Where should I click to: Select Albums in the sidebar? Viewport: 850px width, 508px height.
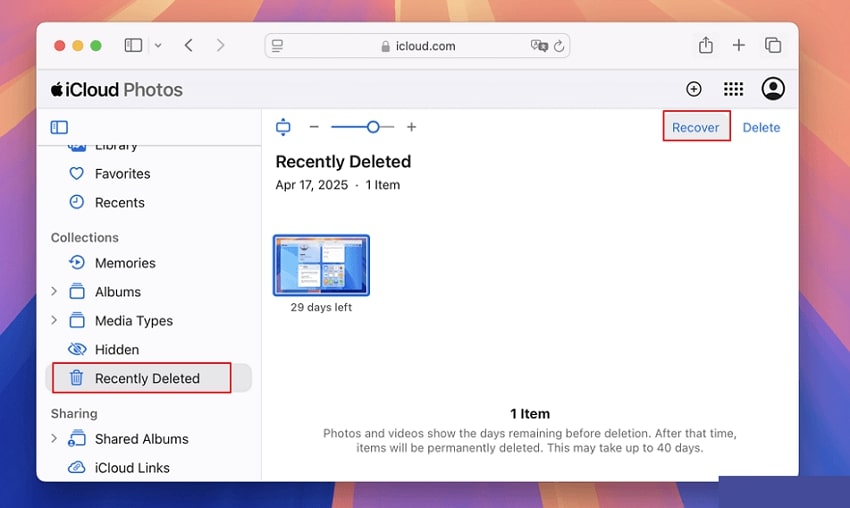coord(118,292)
